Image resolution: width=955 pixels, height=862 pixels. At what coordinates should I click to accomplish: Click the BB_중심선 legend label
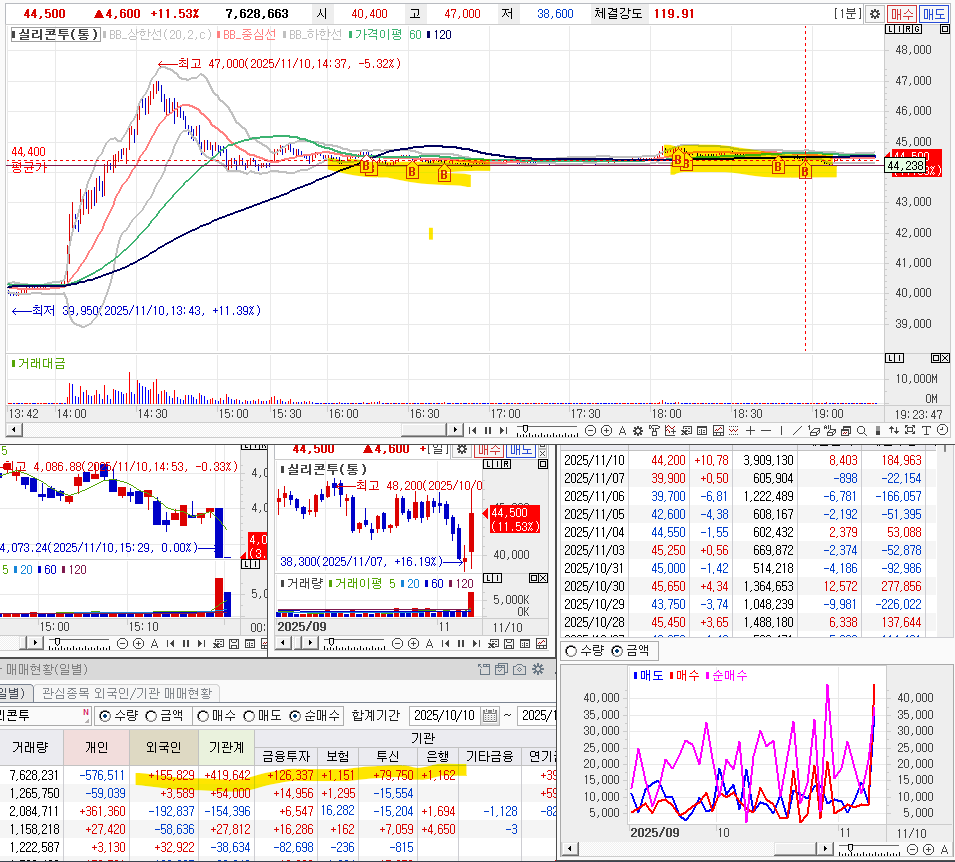tap(249, 35)
